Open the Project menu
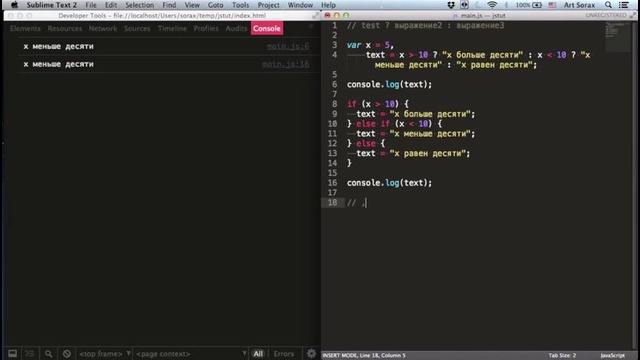640x360 pixels. tap(269, 5)
